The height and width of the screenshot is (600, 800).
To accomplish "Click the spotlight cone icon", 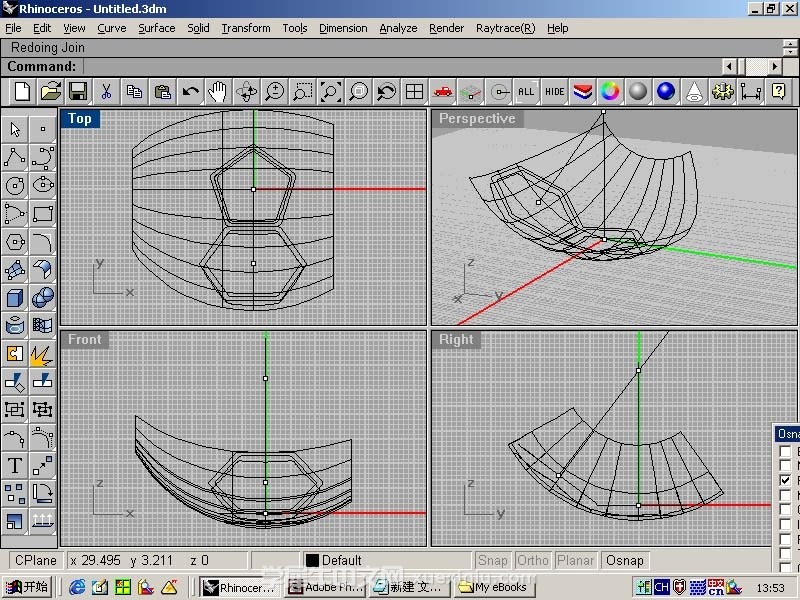I will [x=694, y=92].
